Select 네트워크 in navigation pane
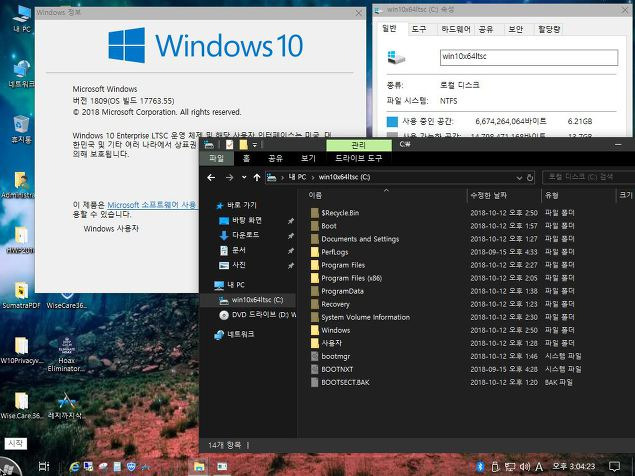The height and width of the screenshot is (476, 635). click(241, 334)
